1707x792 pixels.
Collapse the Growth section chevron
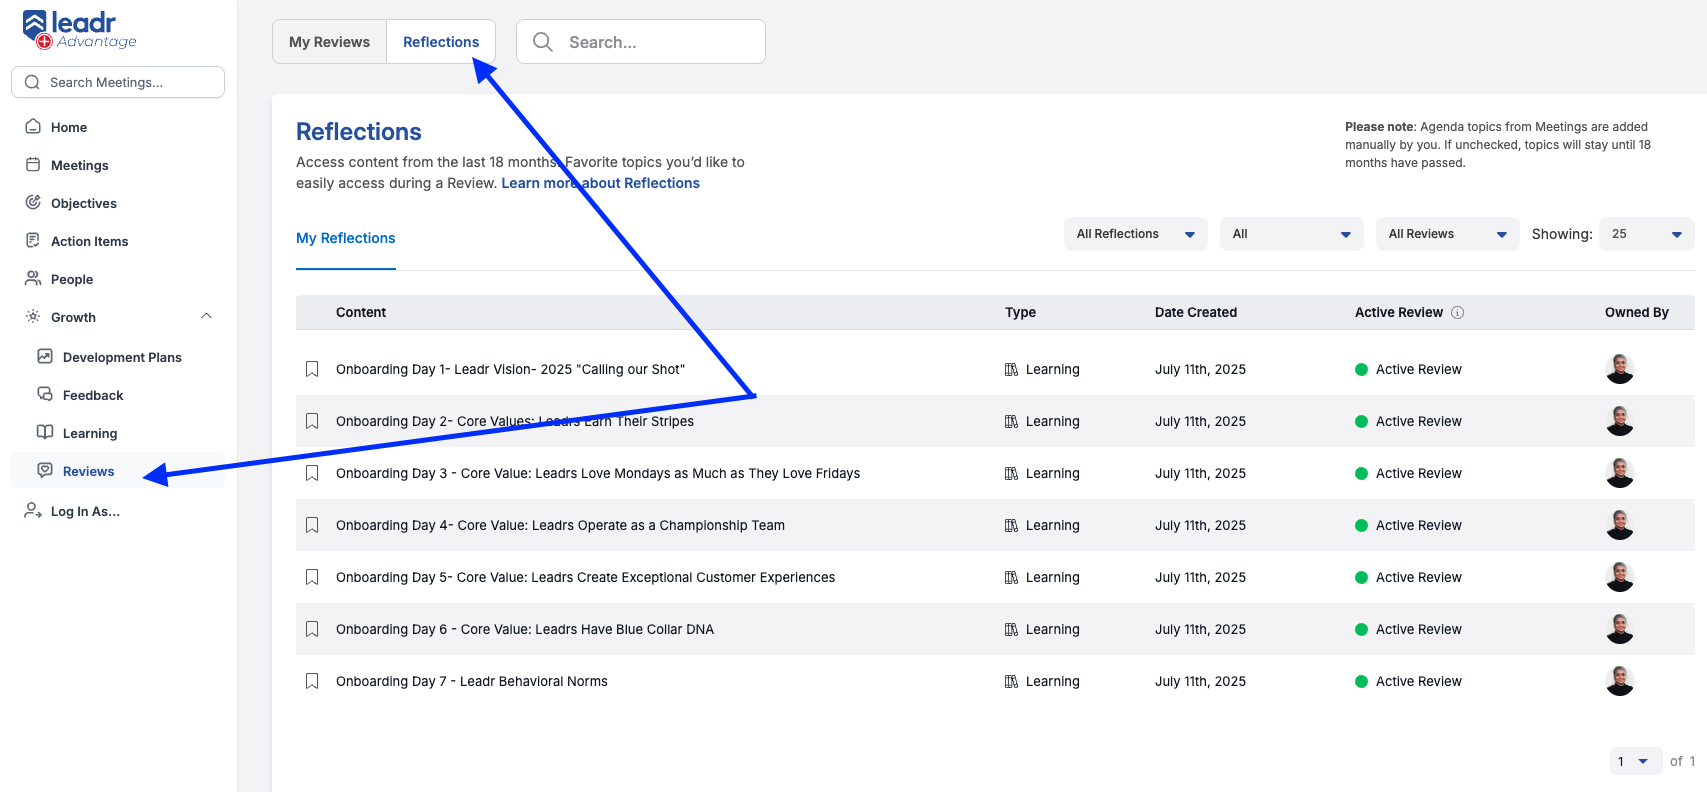(206, 316)
